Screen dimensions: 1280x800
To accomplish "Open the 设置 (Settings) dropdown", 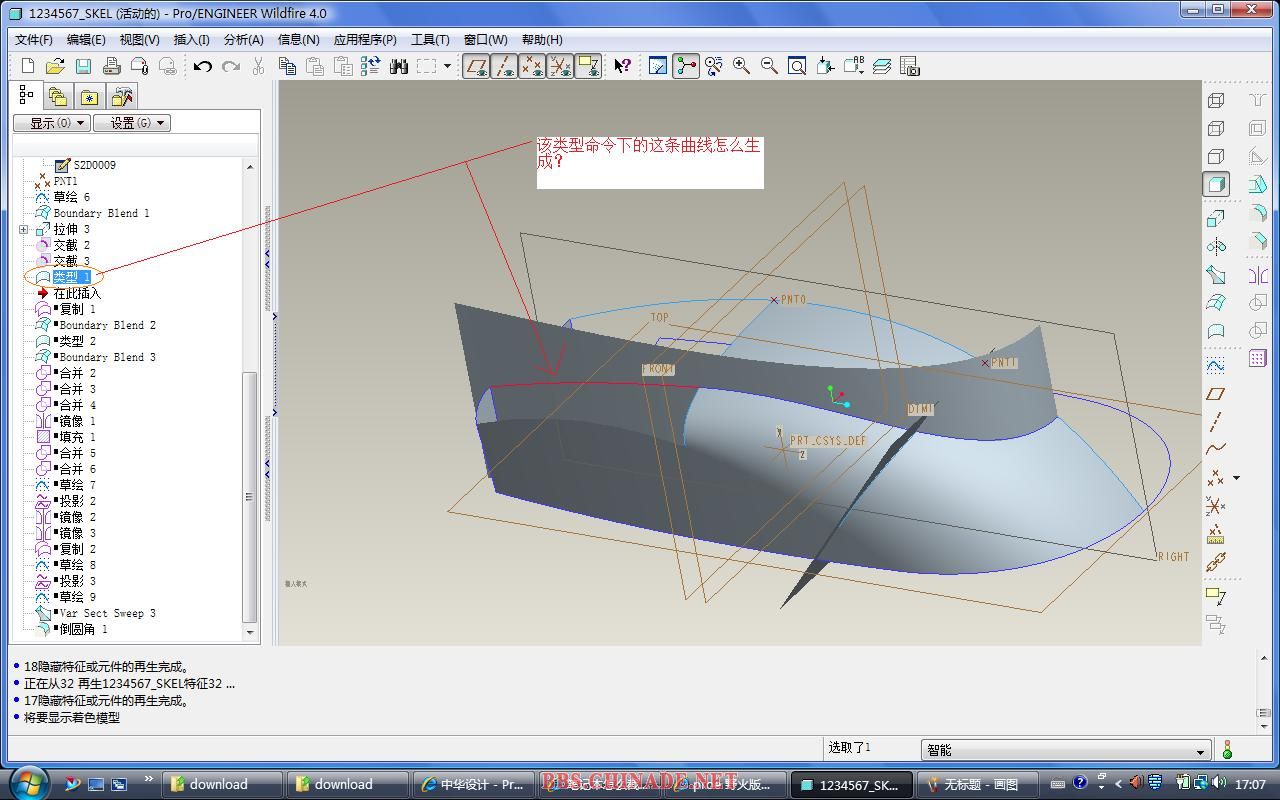I will 132,123.
